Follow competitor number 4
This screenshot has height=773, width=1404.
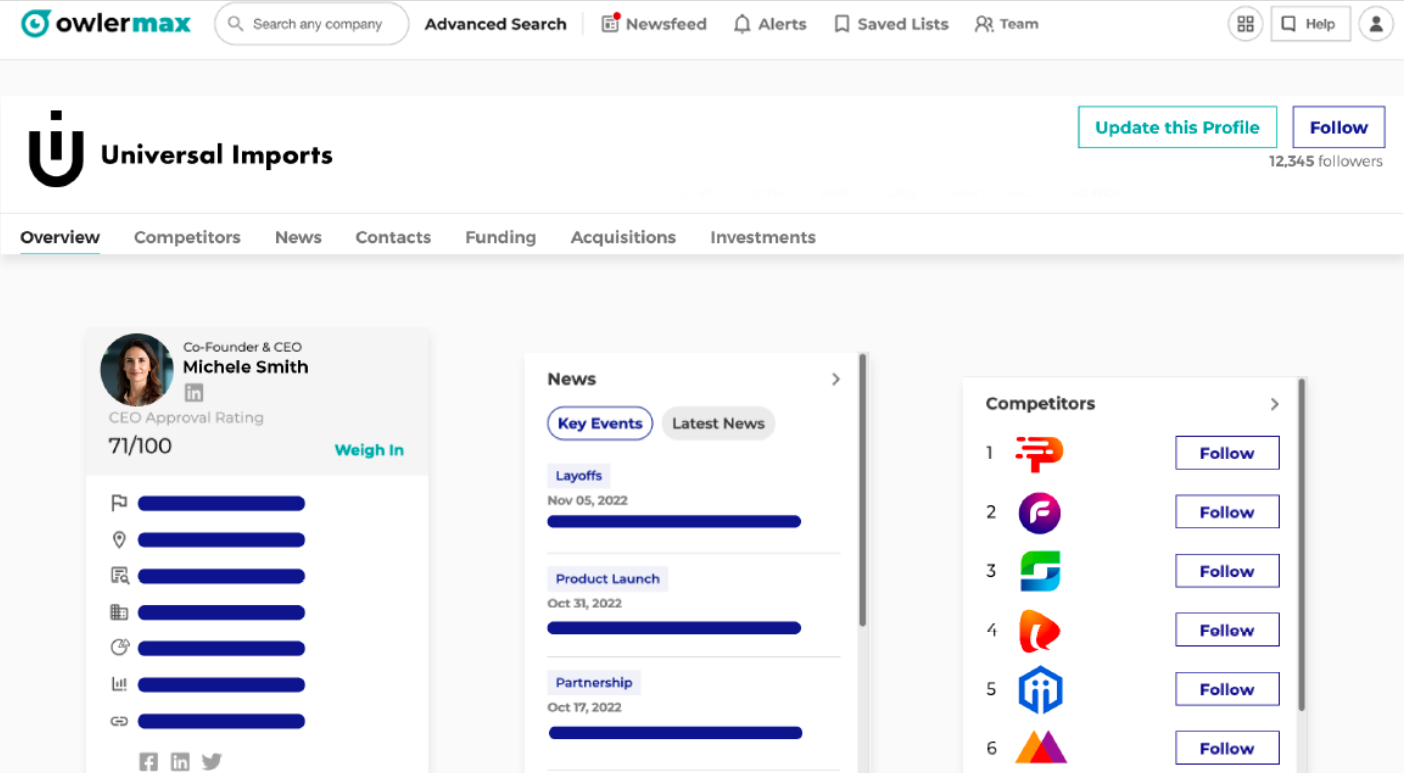(1227, 630)
